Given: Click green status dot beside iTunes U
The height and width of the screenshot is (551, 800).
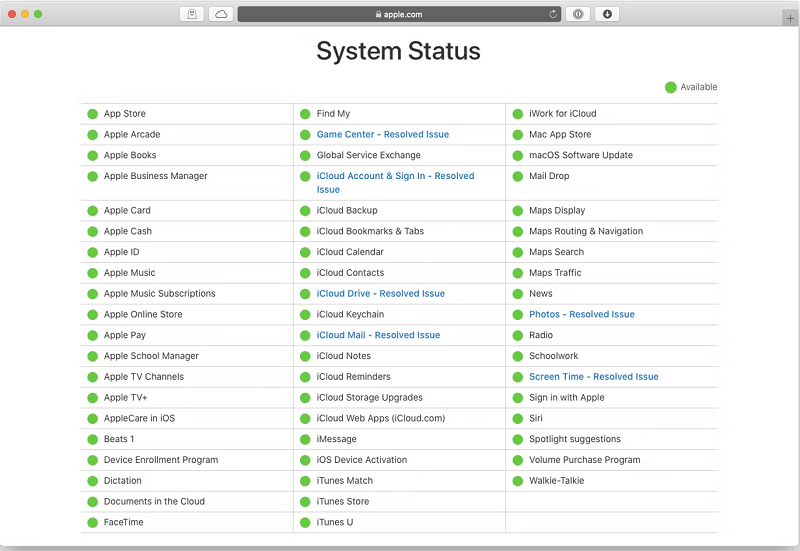Looking at the screenshot, I should click(305, 522).
